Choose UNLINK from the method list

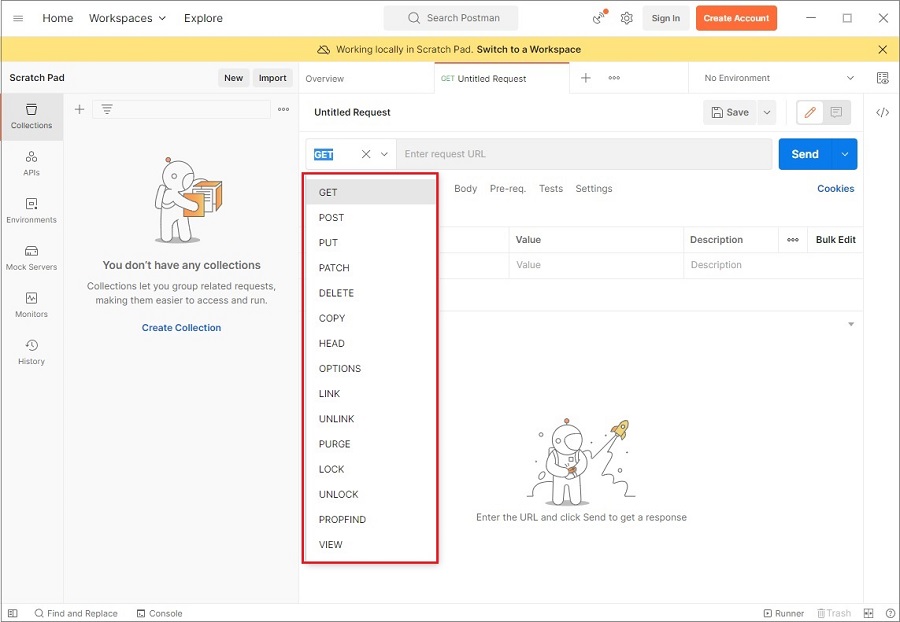(370, 419)
